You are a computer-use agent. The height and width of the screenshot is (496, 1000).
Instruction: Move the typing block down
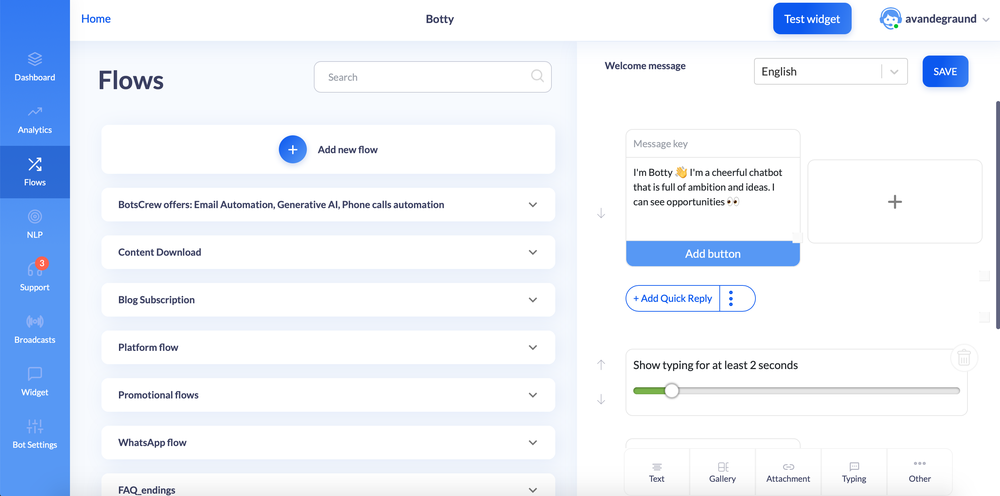(601, 399)
